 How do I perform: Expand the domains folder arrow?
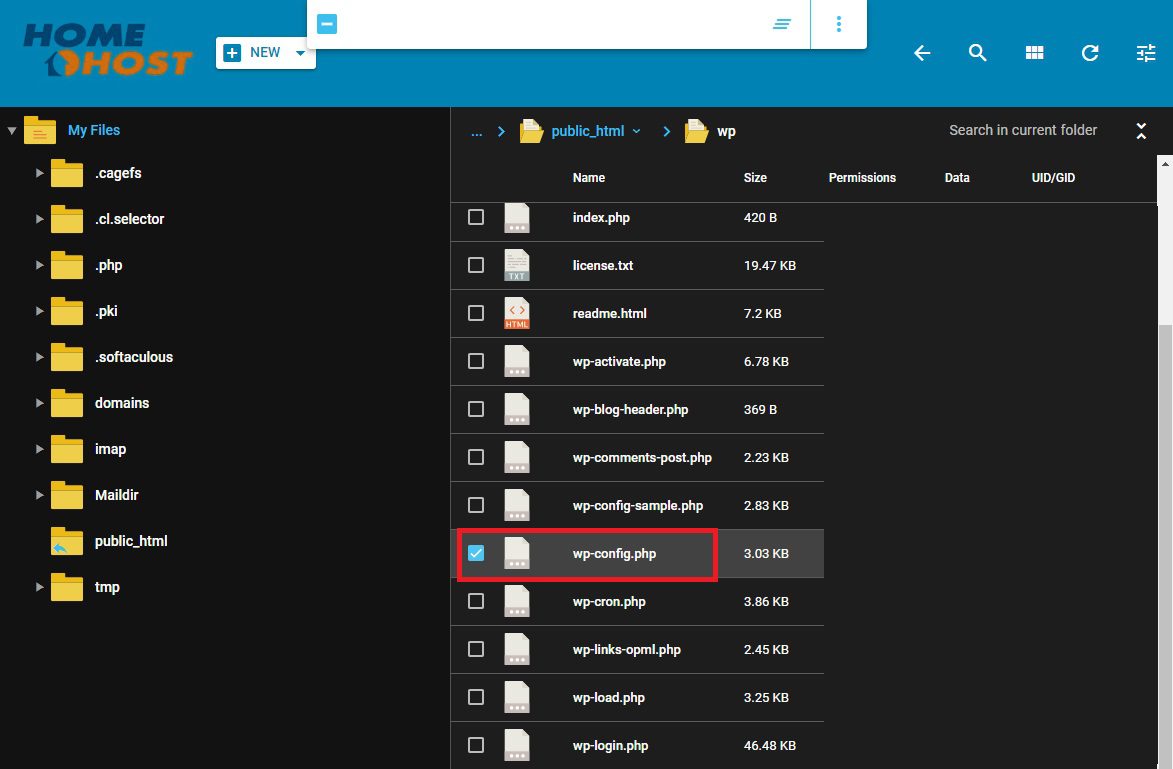click(39, 403)
